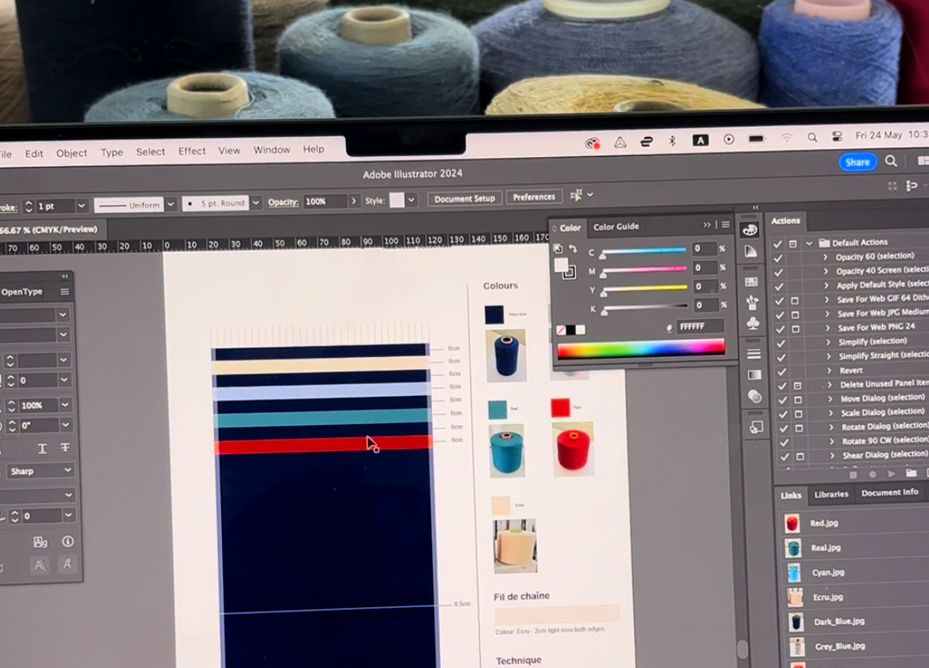Open macOS Control Center in menu bar
The image size is (929, 668).
coord(835,138)
